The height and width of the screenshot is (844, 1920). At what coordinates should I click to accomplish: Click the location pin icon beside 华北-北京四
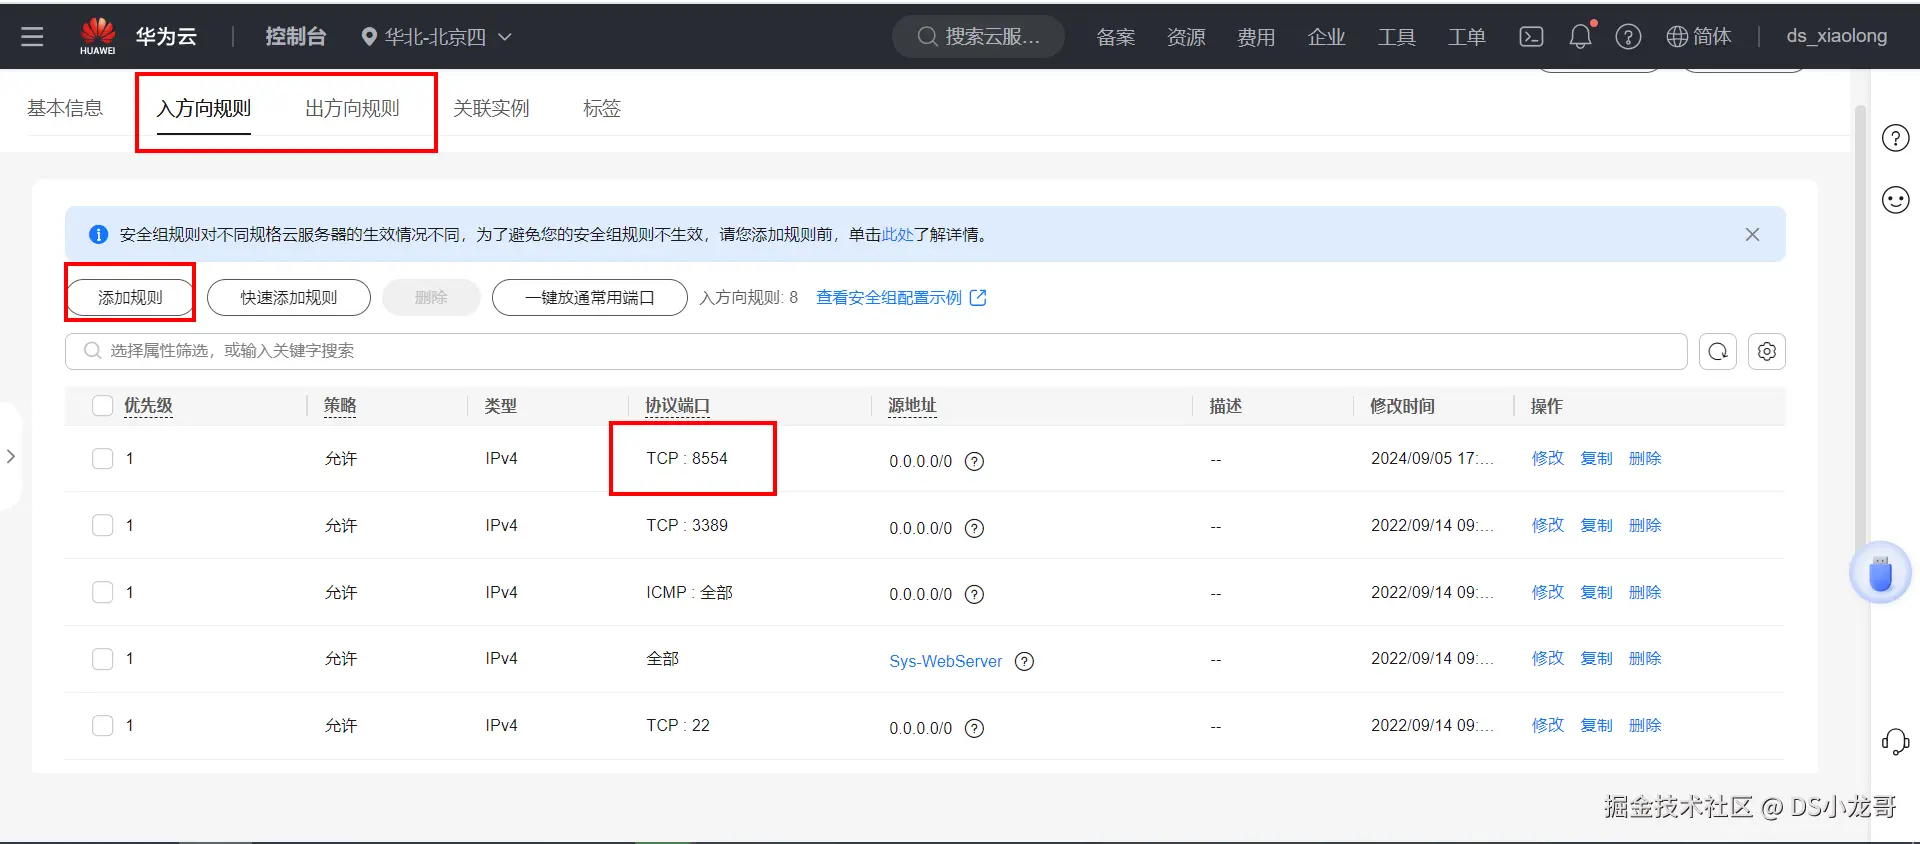369,37
